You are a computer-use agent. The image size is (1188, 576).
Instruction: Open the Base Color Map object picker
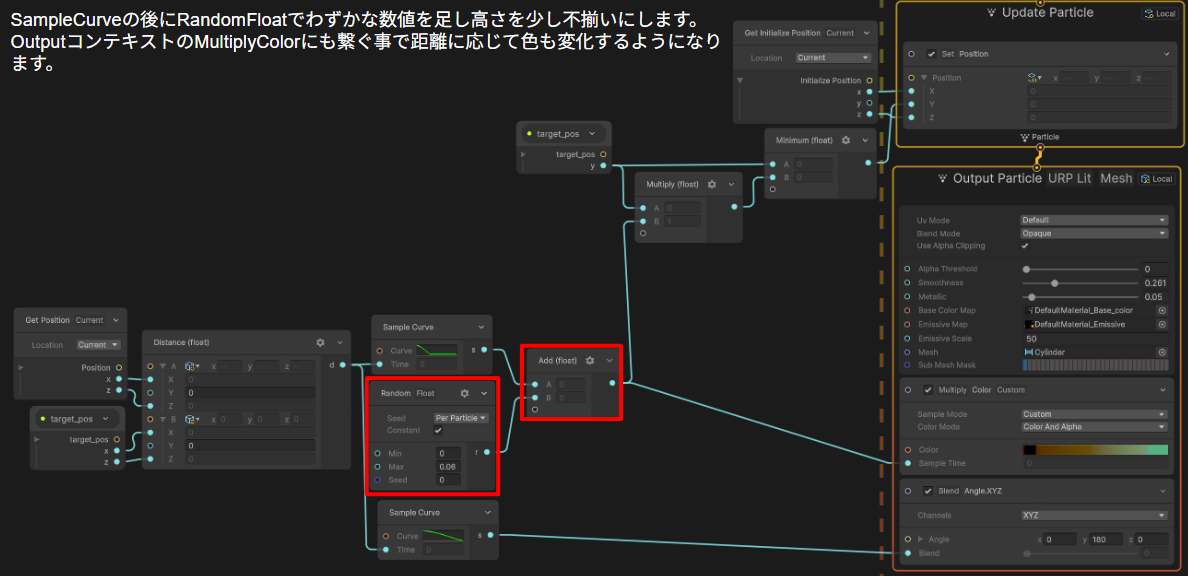(x=1162, y=311)
